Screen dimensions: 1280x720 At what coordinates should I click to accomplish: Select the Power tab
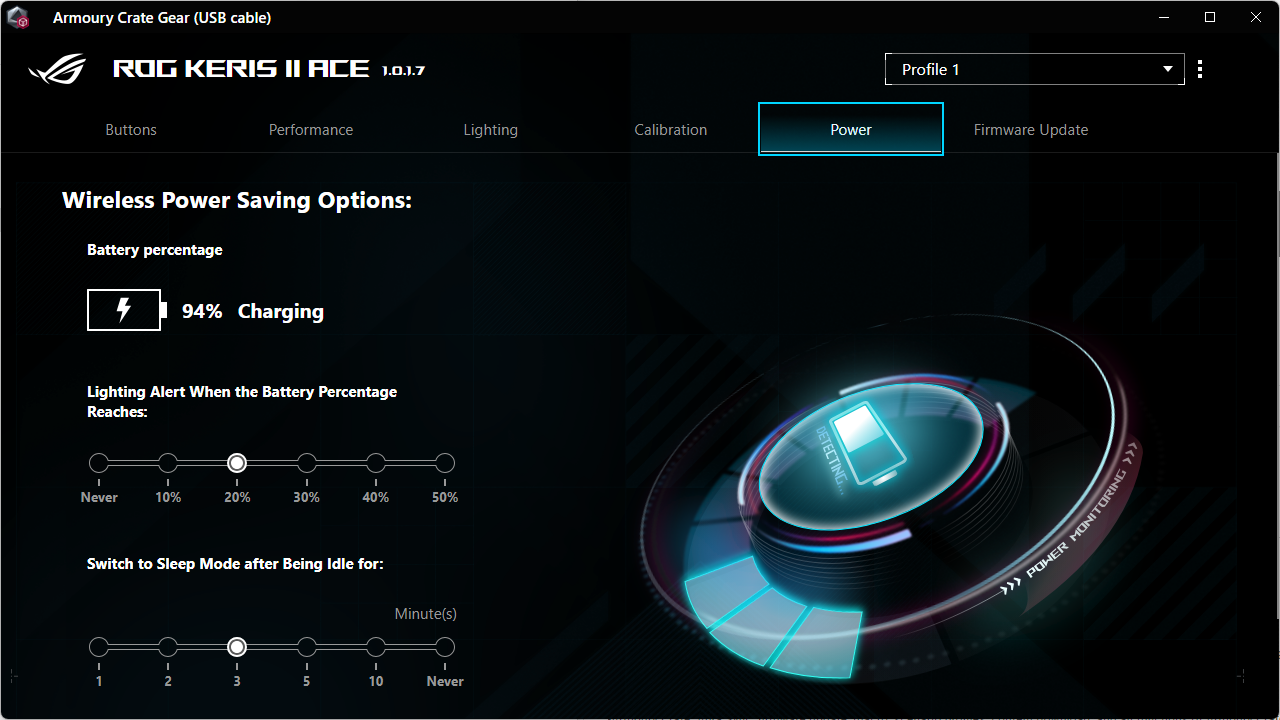[x=851, y=130]
